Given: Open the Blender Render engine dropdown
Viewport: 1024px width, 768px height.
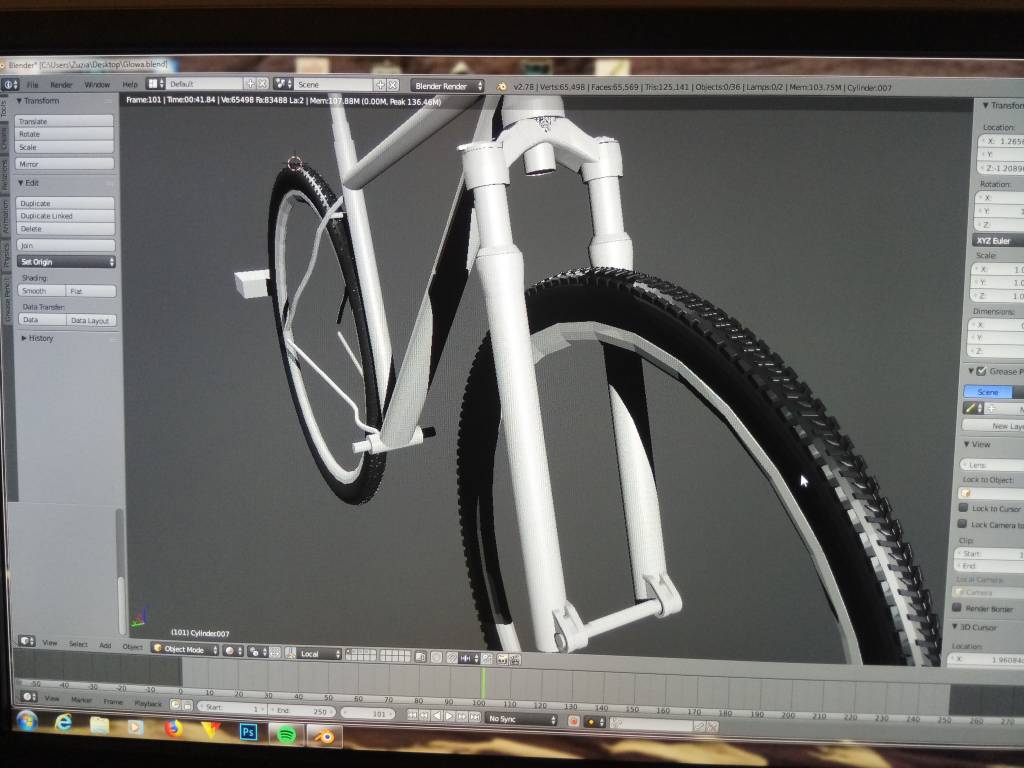Looking at the screenshot, I should point(447,86).
